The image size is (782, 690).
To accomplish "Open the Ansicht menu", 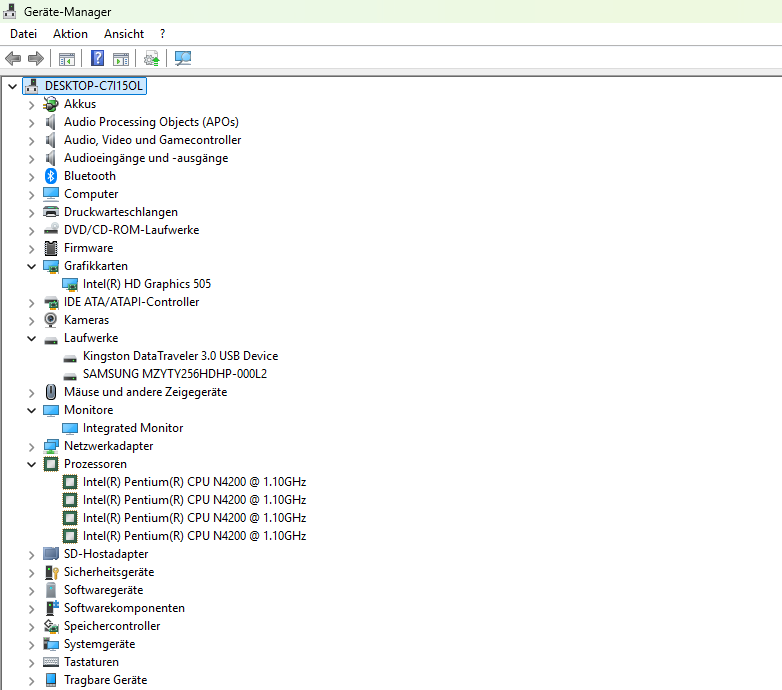I will pos(124,34).
